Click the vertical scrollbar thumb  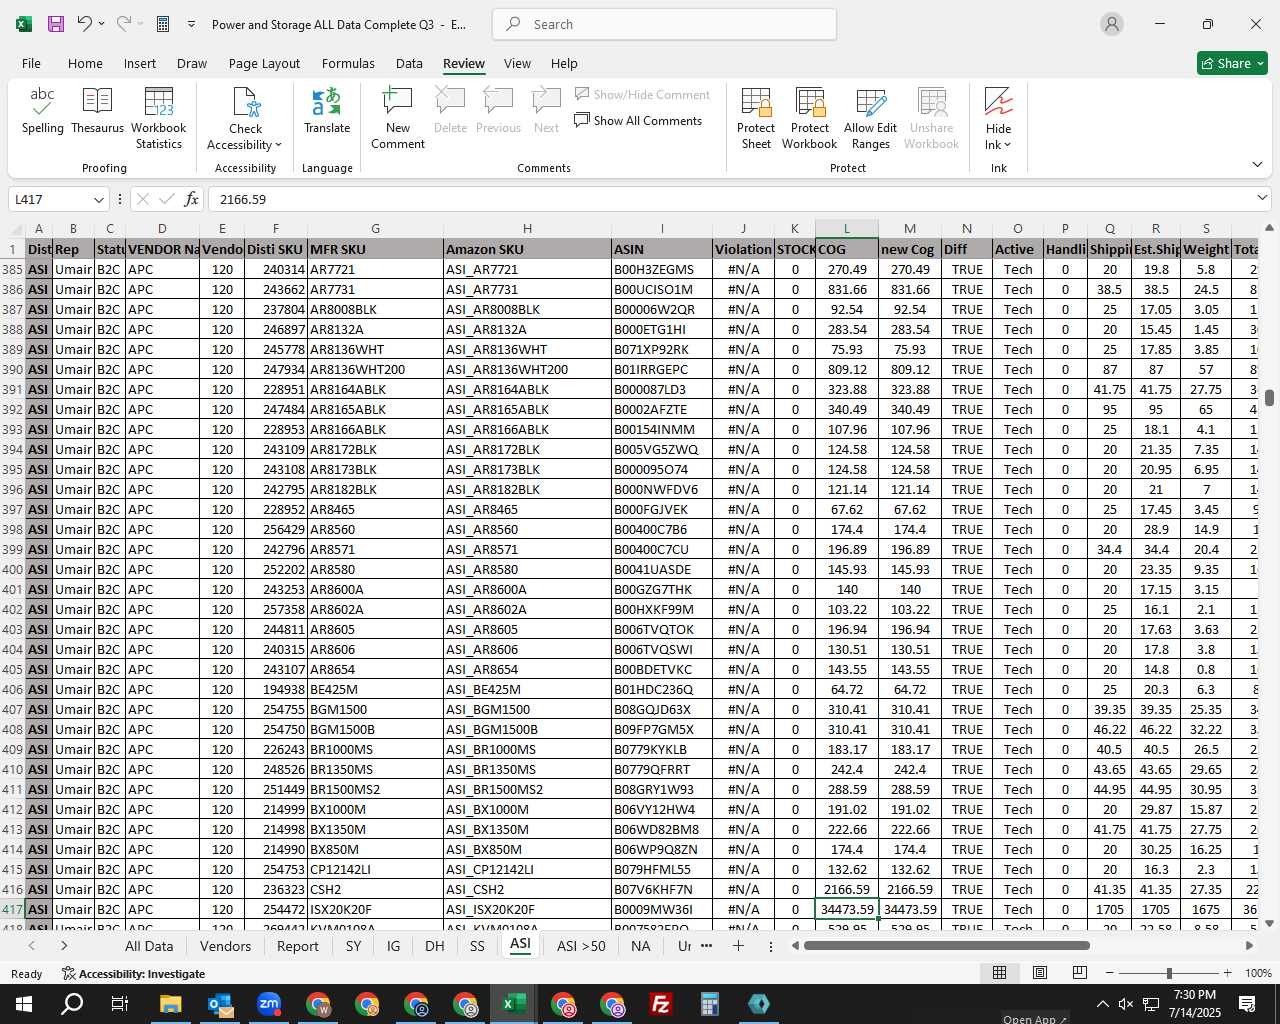pyautogui.click(x=1270, y=398)
